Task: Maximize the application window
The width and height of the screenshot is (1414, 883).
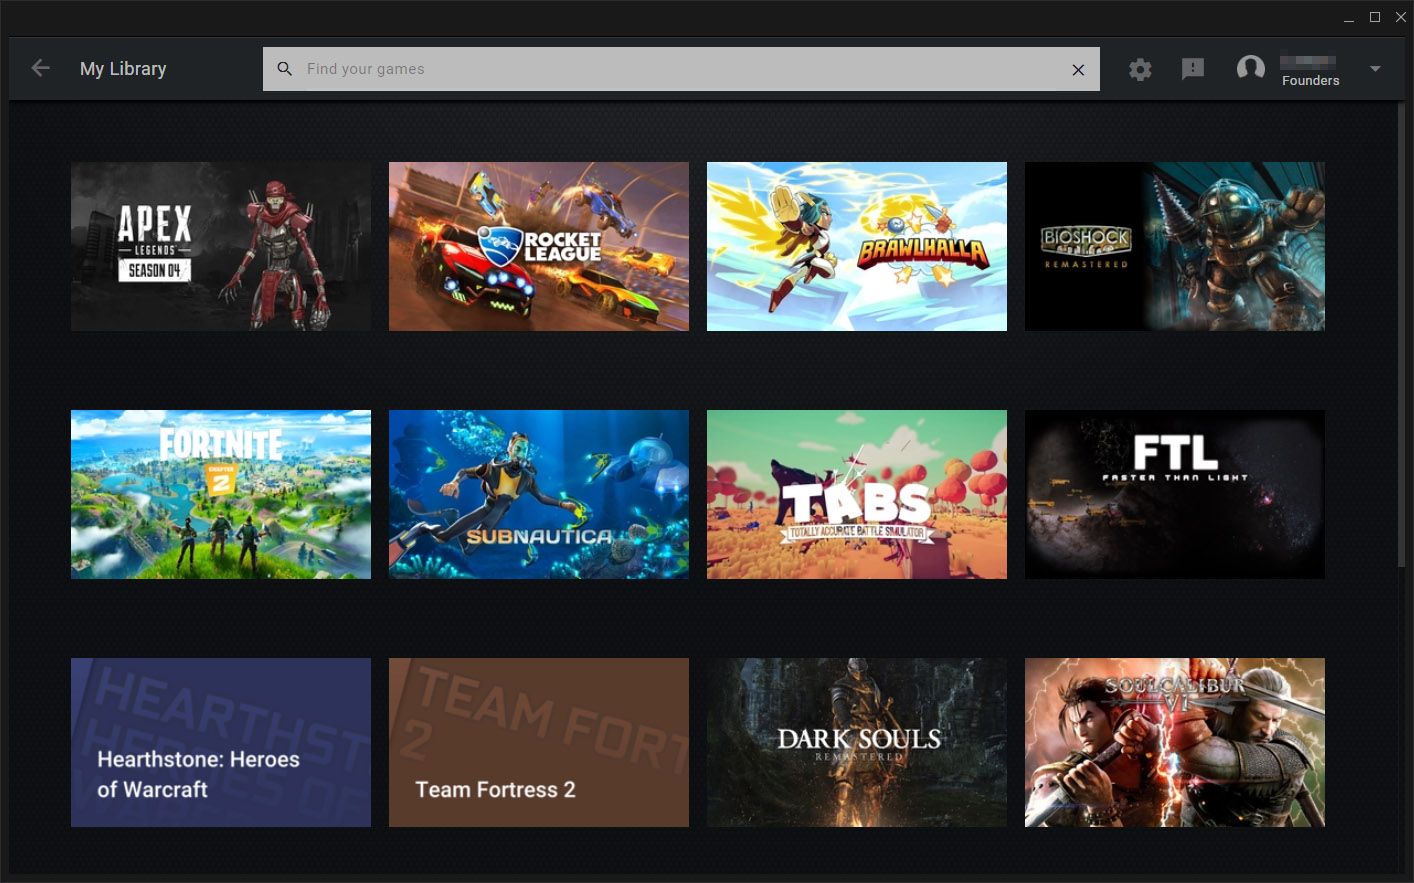Action: pos(1375,17)
